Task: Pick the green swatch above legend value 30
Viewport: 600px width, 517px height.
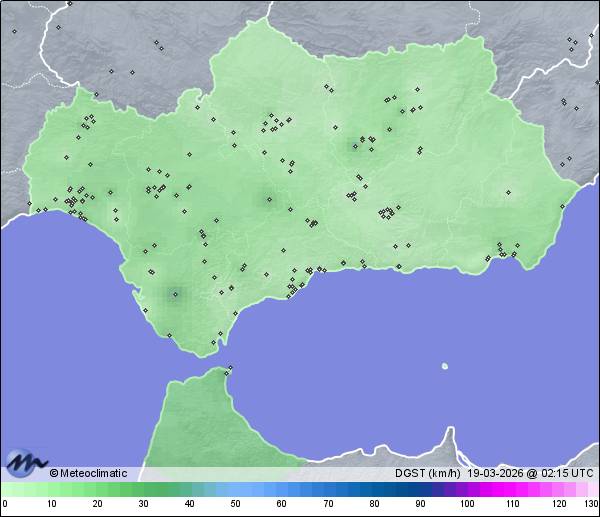Action: 143,489
